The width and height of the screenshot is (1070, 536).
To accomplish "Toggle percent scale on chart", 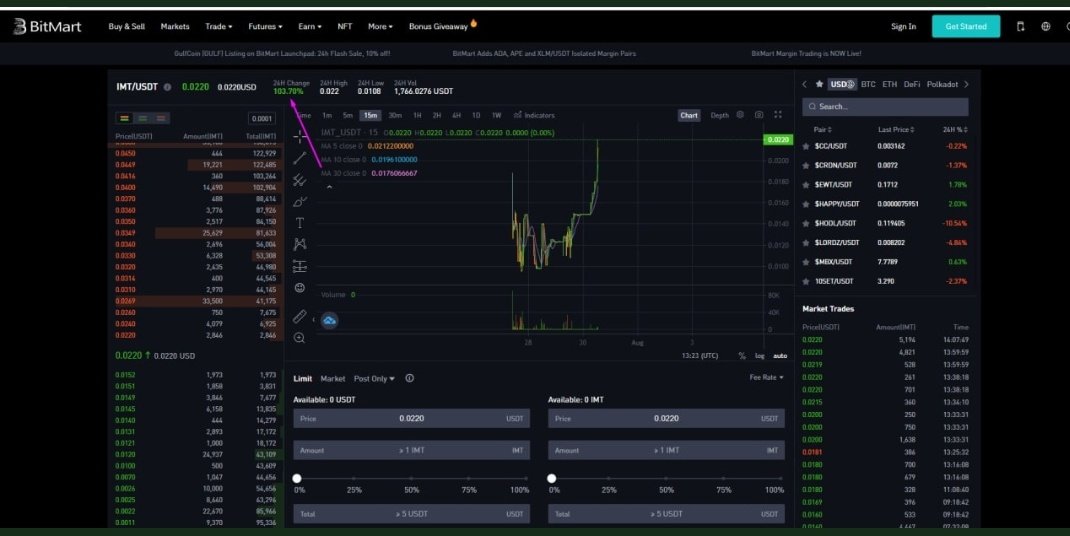I will pyautogui.click(x=742, y=356).
